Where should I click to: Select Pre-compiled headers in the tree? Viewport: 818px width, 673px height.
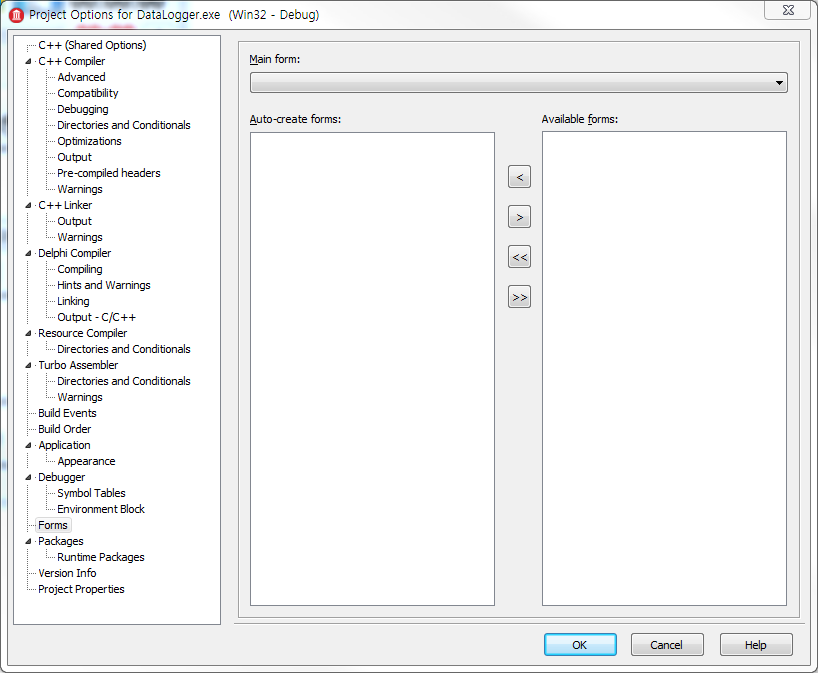coord(108,173)
